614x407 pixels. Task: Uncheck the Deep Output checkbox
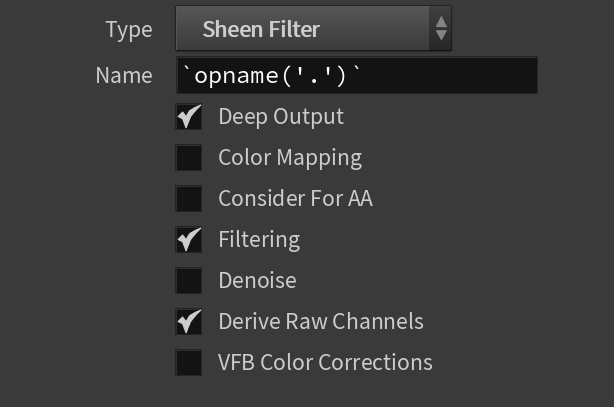coord(188,117)
